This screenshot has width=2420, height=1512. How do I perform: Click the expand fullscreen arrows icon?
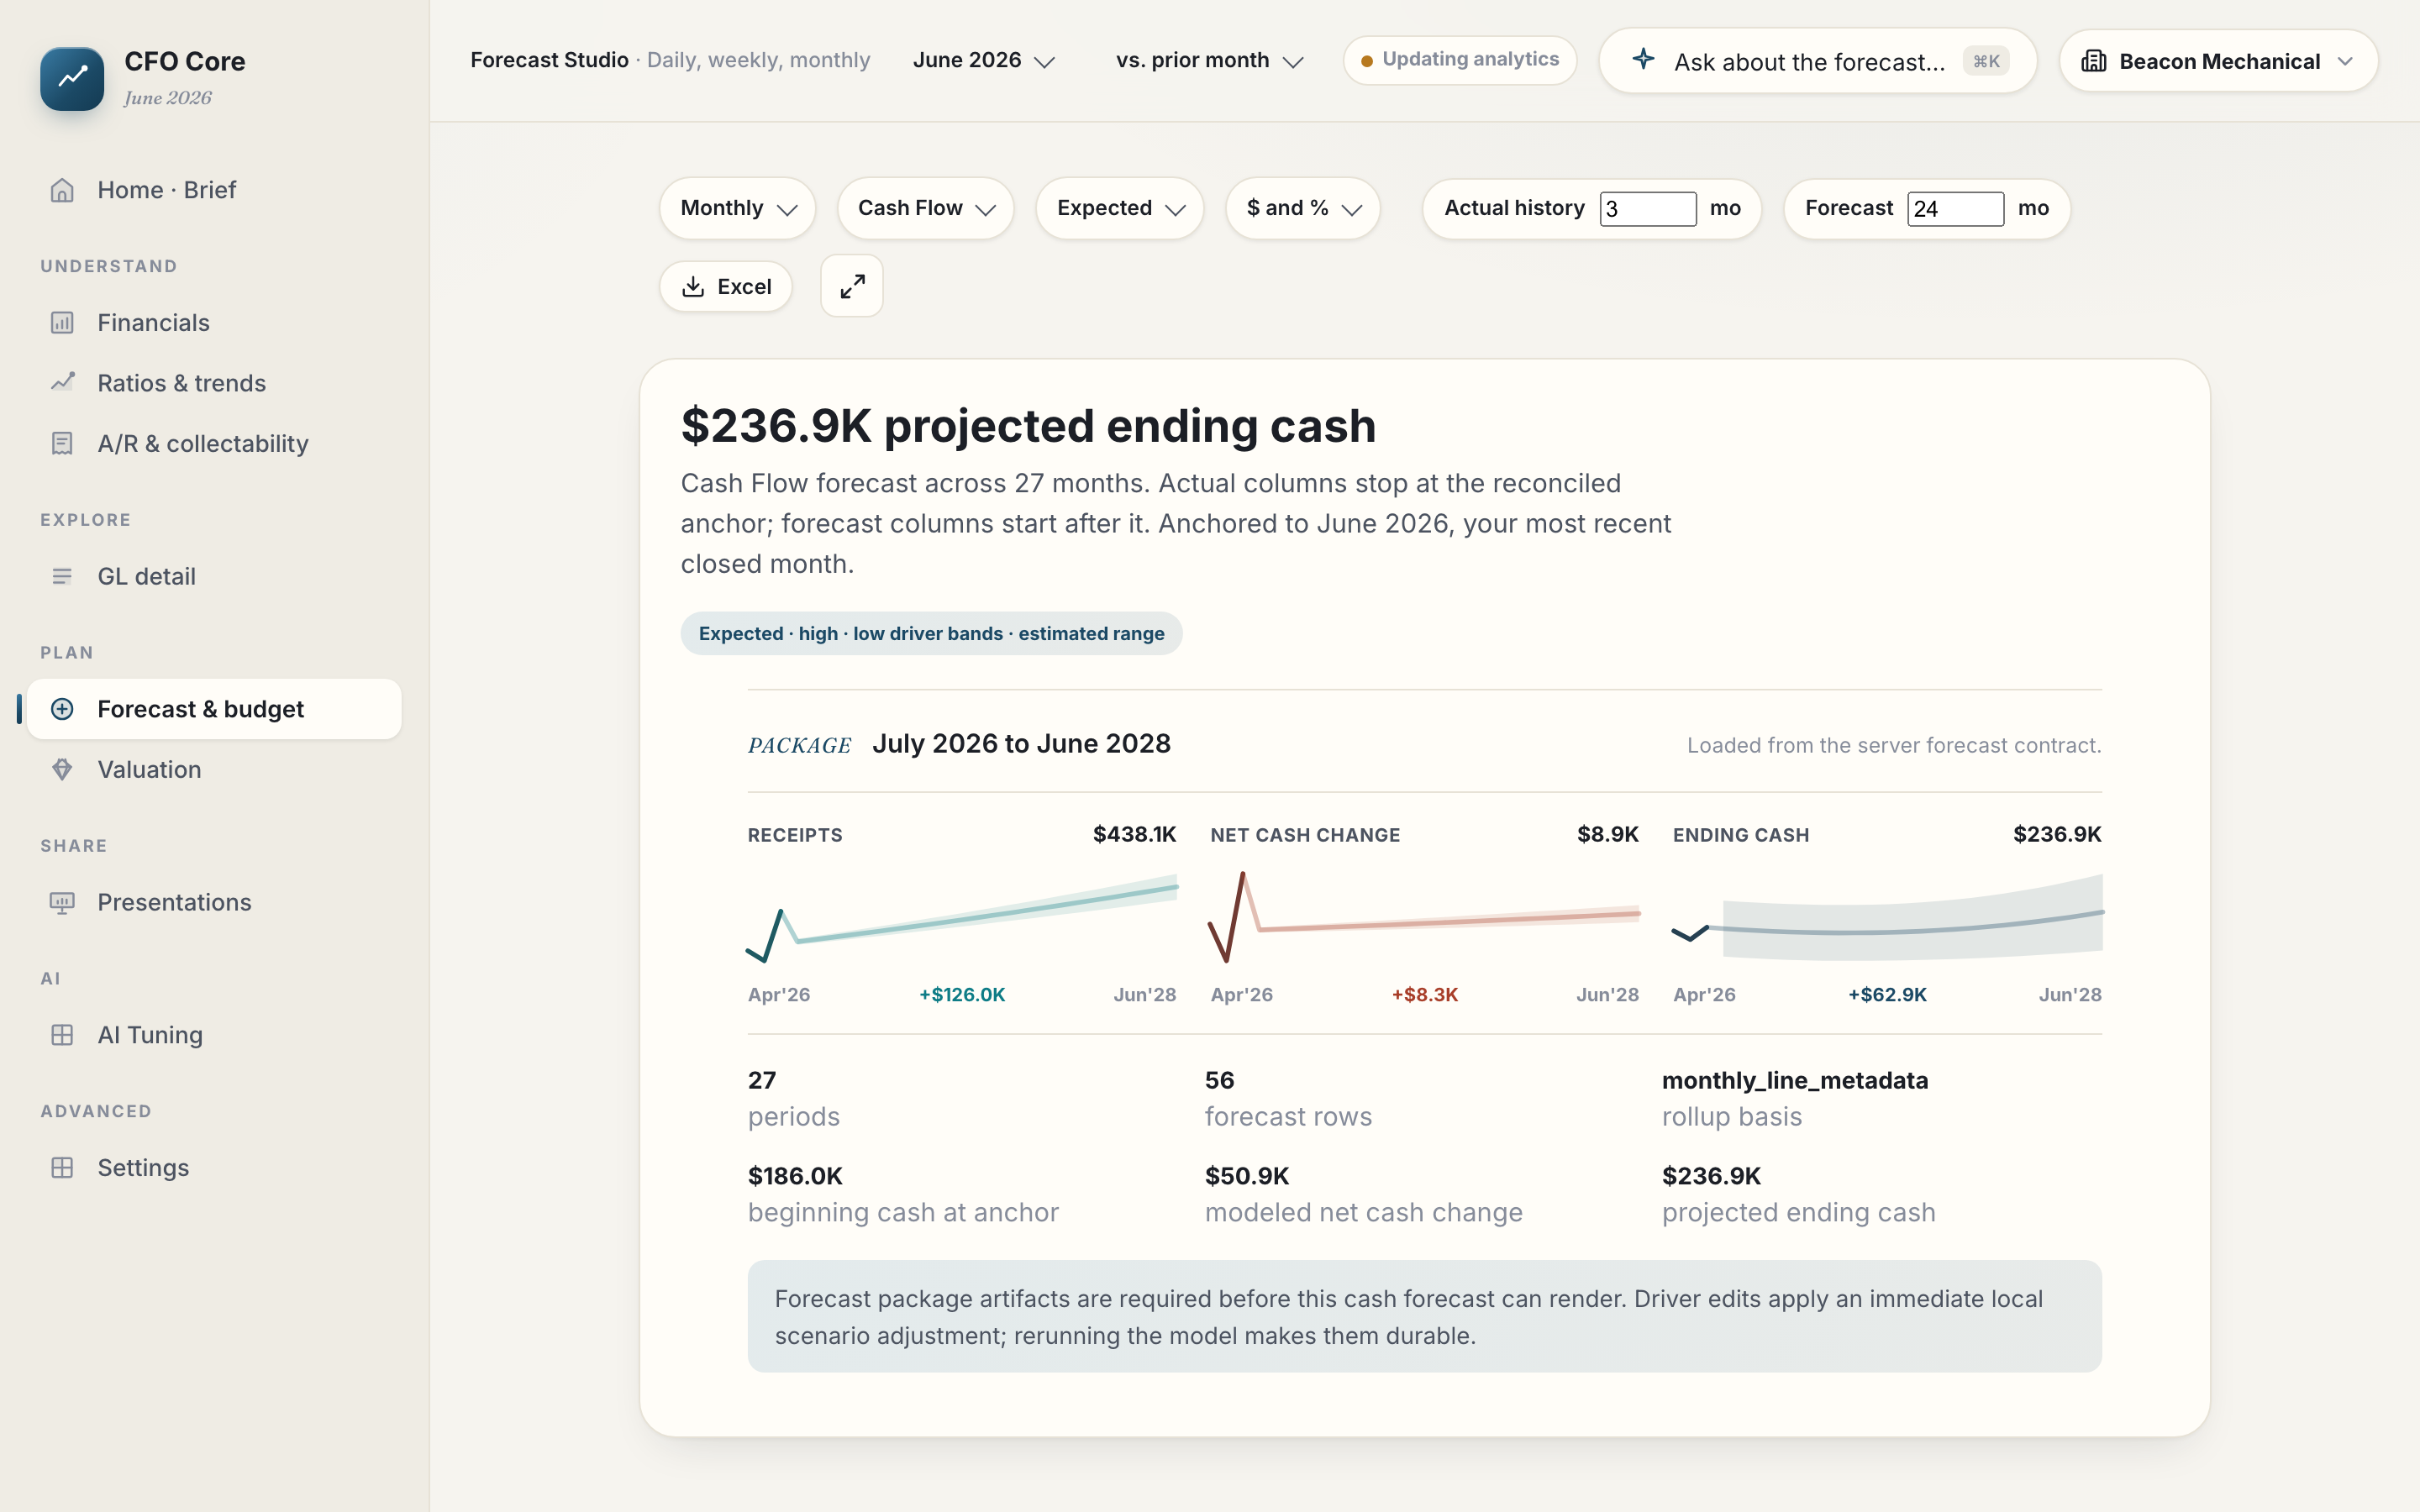coord(852,286)
